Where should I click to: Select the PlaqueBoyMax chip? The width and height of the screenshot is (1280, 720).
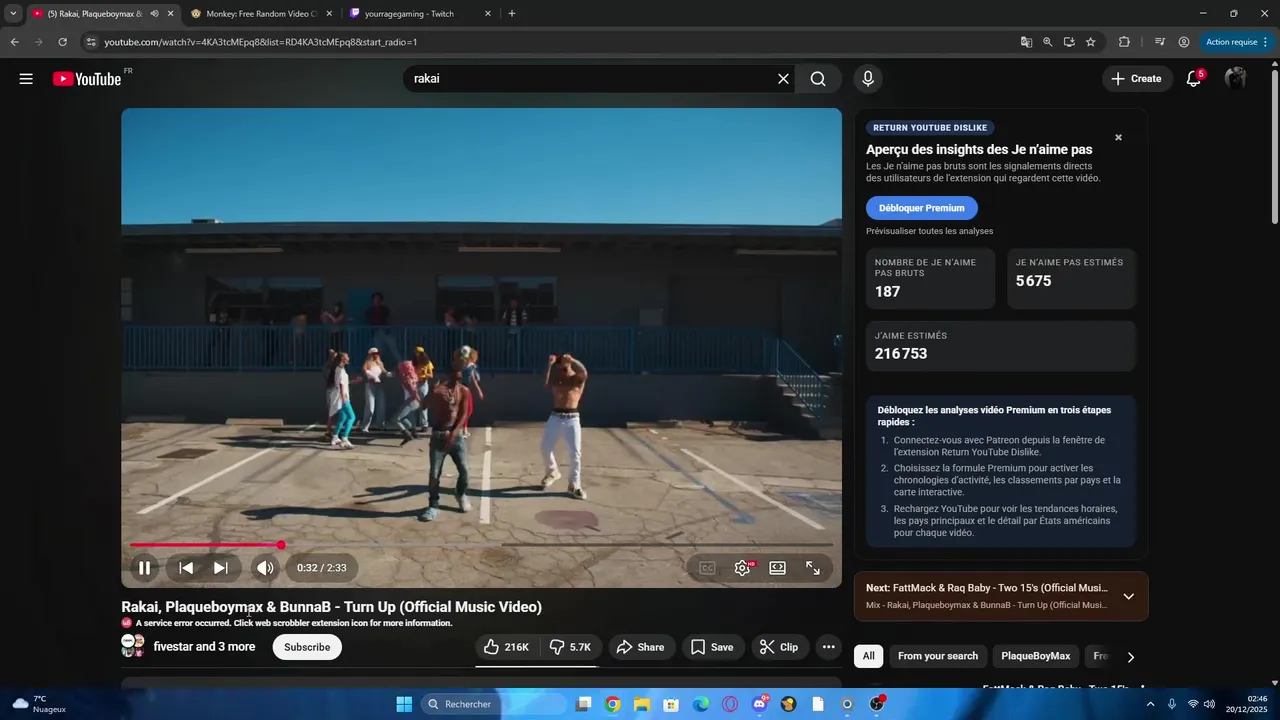tap(1036, 656)
